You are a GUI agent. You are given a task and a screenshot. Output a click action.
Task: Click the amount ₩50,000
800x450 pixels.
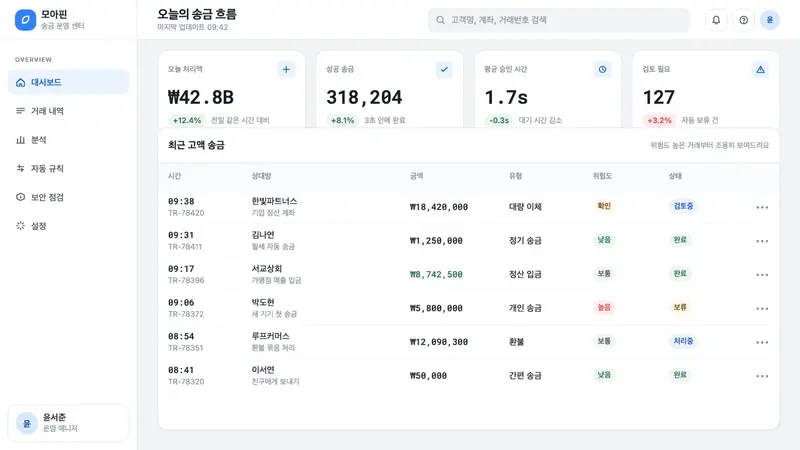429,376
